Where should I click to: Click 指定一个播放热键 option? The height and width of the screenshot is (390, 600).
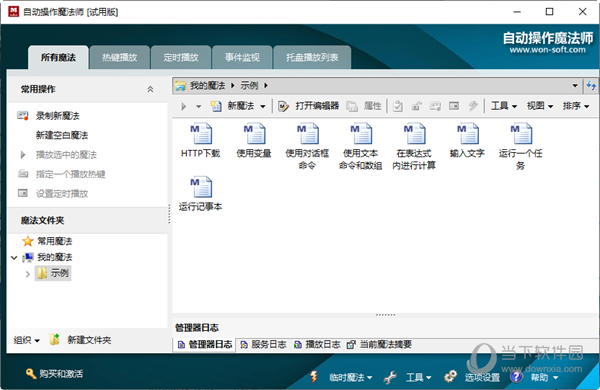62,174
